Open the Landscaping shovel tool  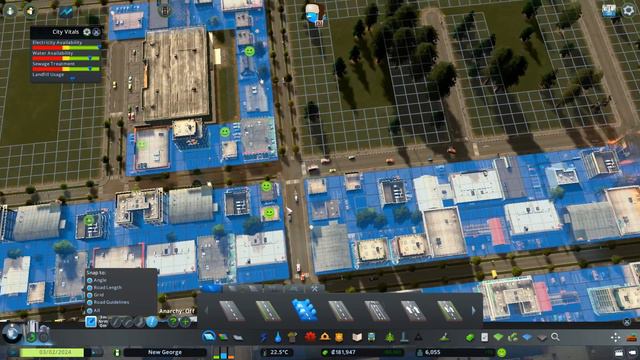coord(444,337)
